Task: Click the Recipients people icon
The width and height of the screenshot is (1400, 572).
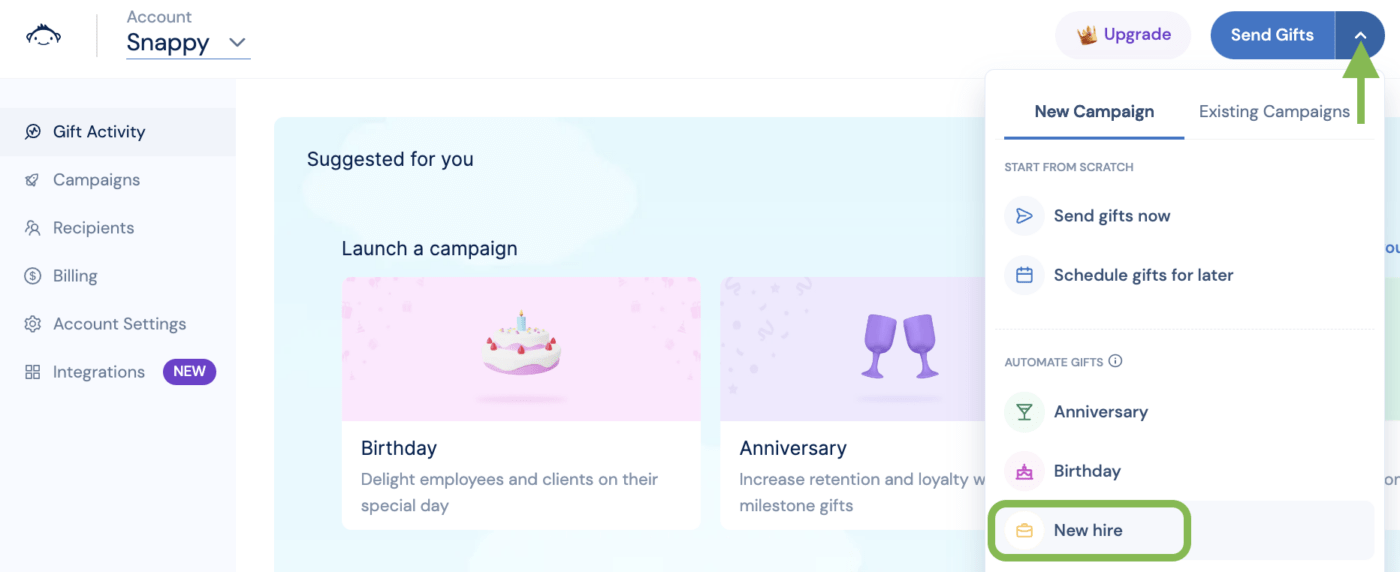Action: (33, 228)
